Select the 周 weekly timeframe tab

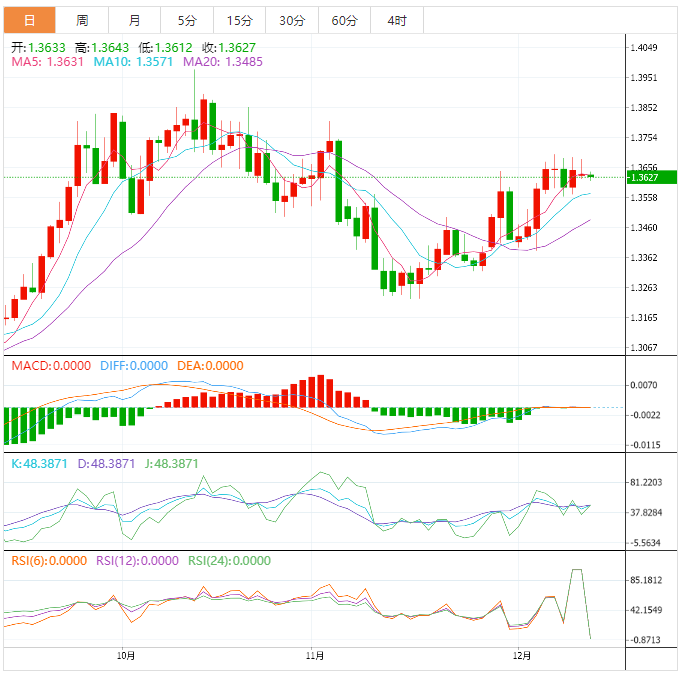tap(82, 21)
